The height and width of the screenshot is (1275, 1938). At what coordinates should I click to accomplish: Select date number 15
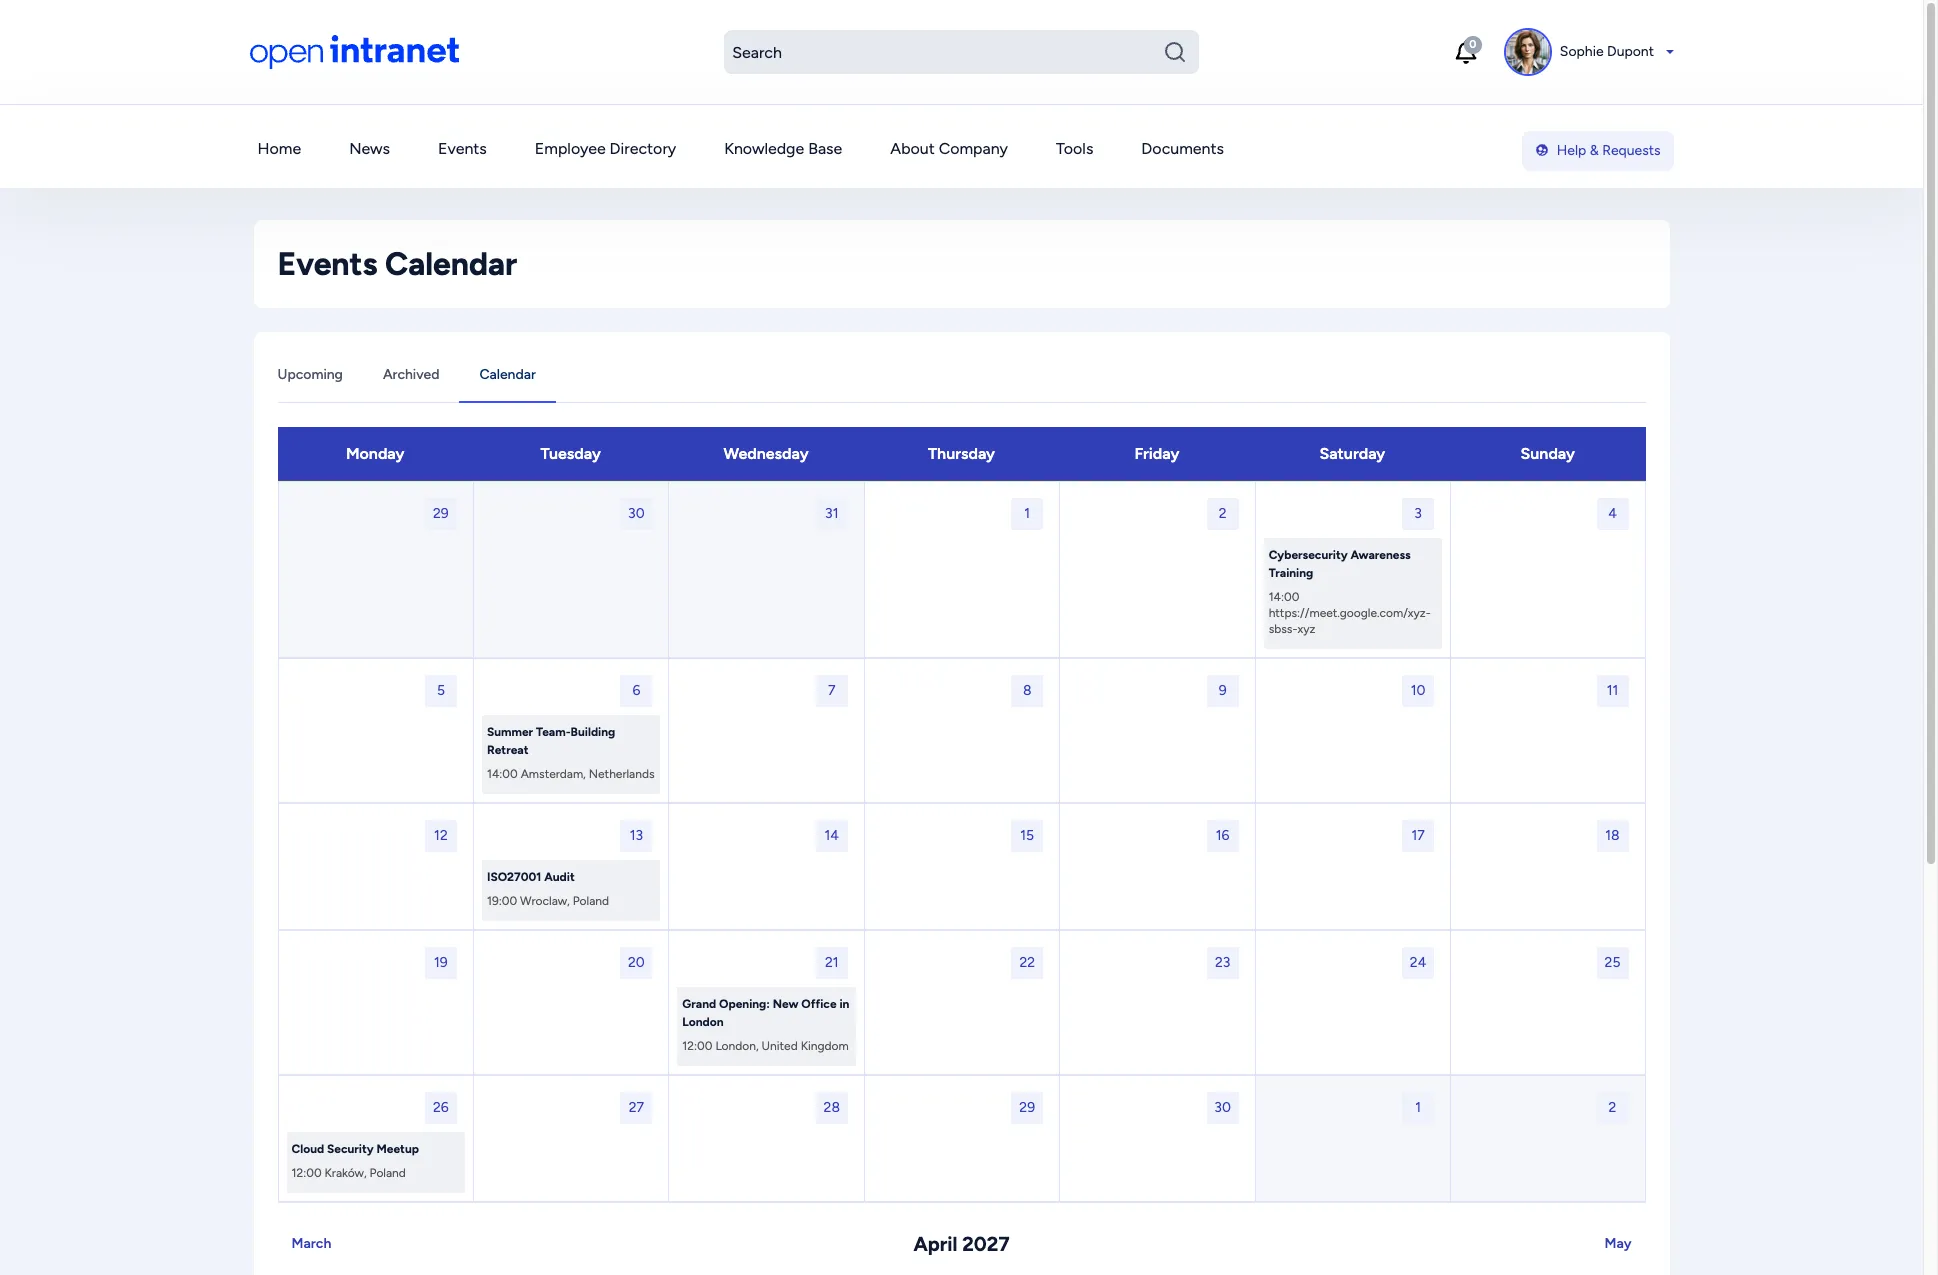click(x=1027, y=835)
